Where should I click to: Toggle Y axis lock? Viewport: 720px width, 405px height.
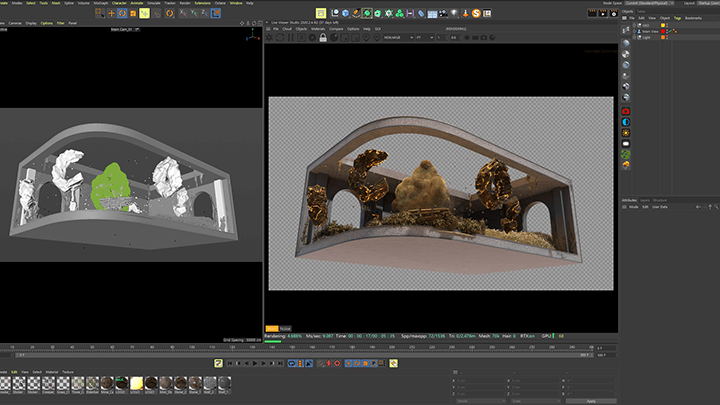coord(194,13)
